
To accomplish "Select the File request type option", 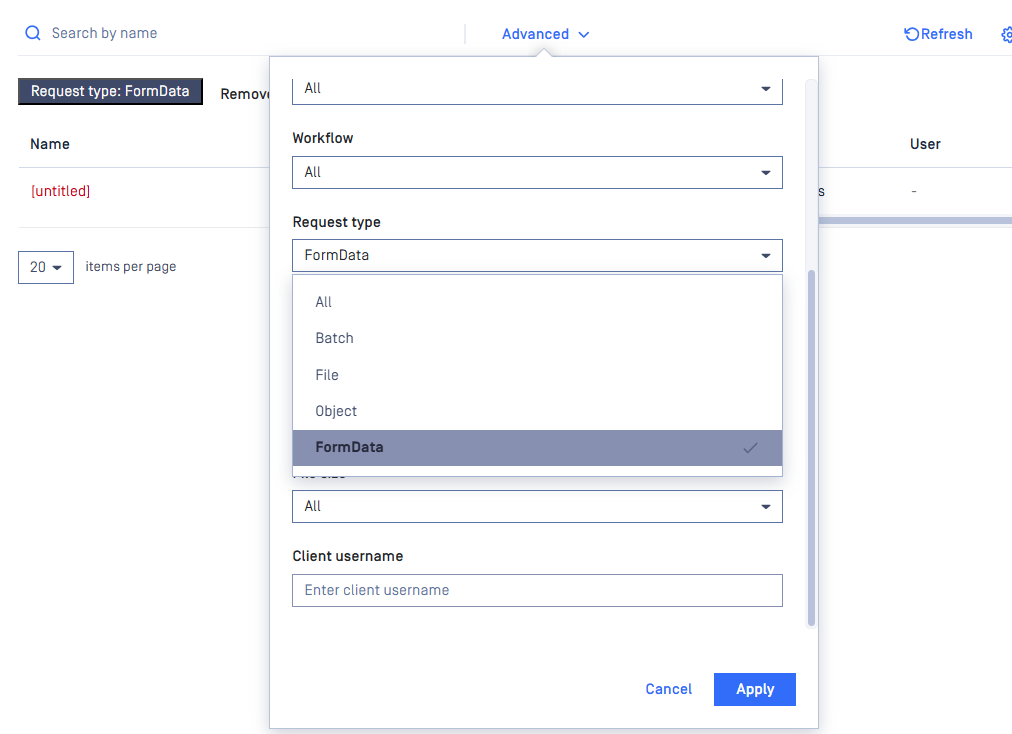I will [327, 375].
